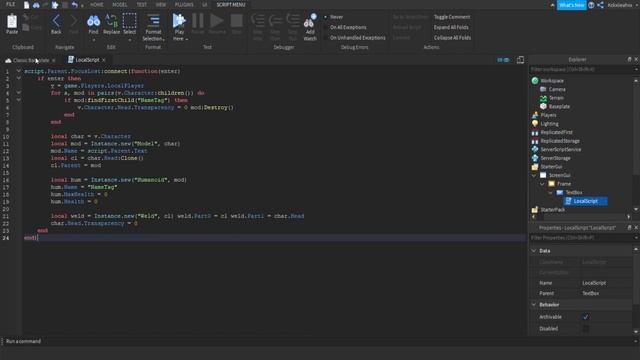Click the Filter workspace search field
The image size is (640, 360).
582,69
